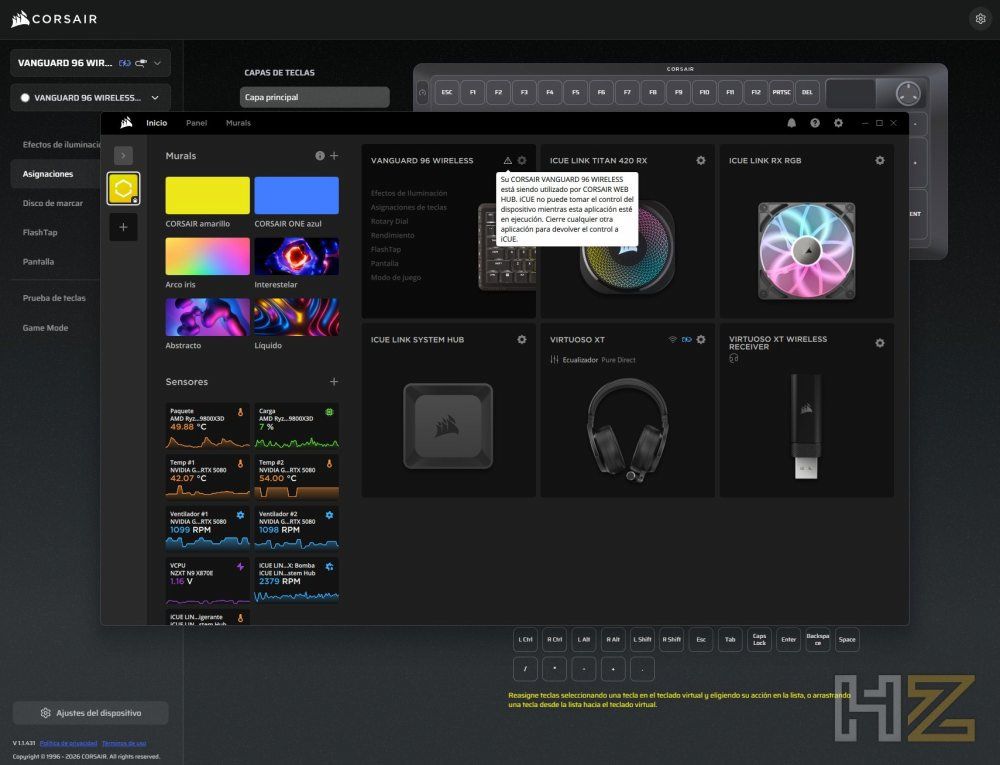Click the iCUE Corsair sails logo

tap(126, 122)
